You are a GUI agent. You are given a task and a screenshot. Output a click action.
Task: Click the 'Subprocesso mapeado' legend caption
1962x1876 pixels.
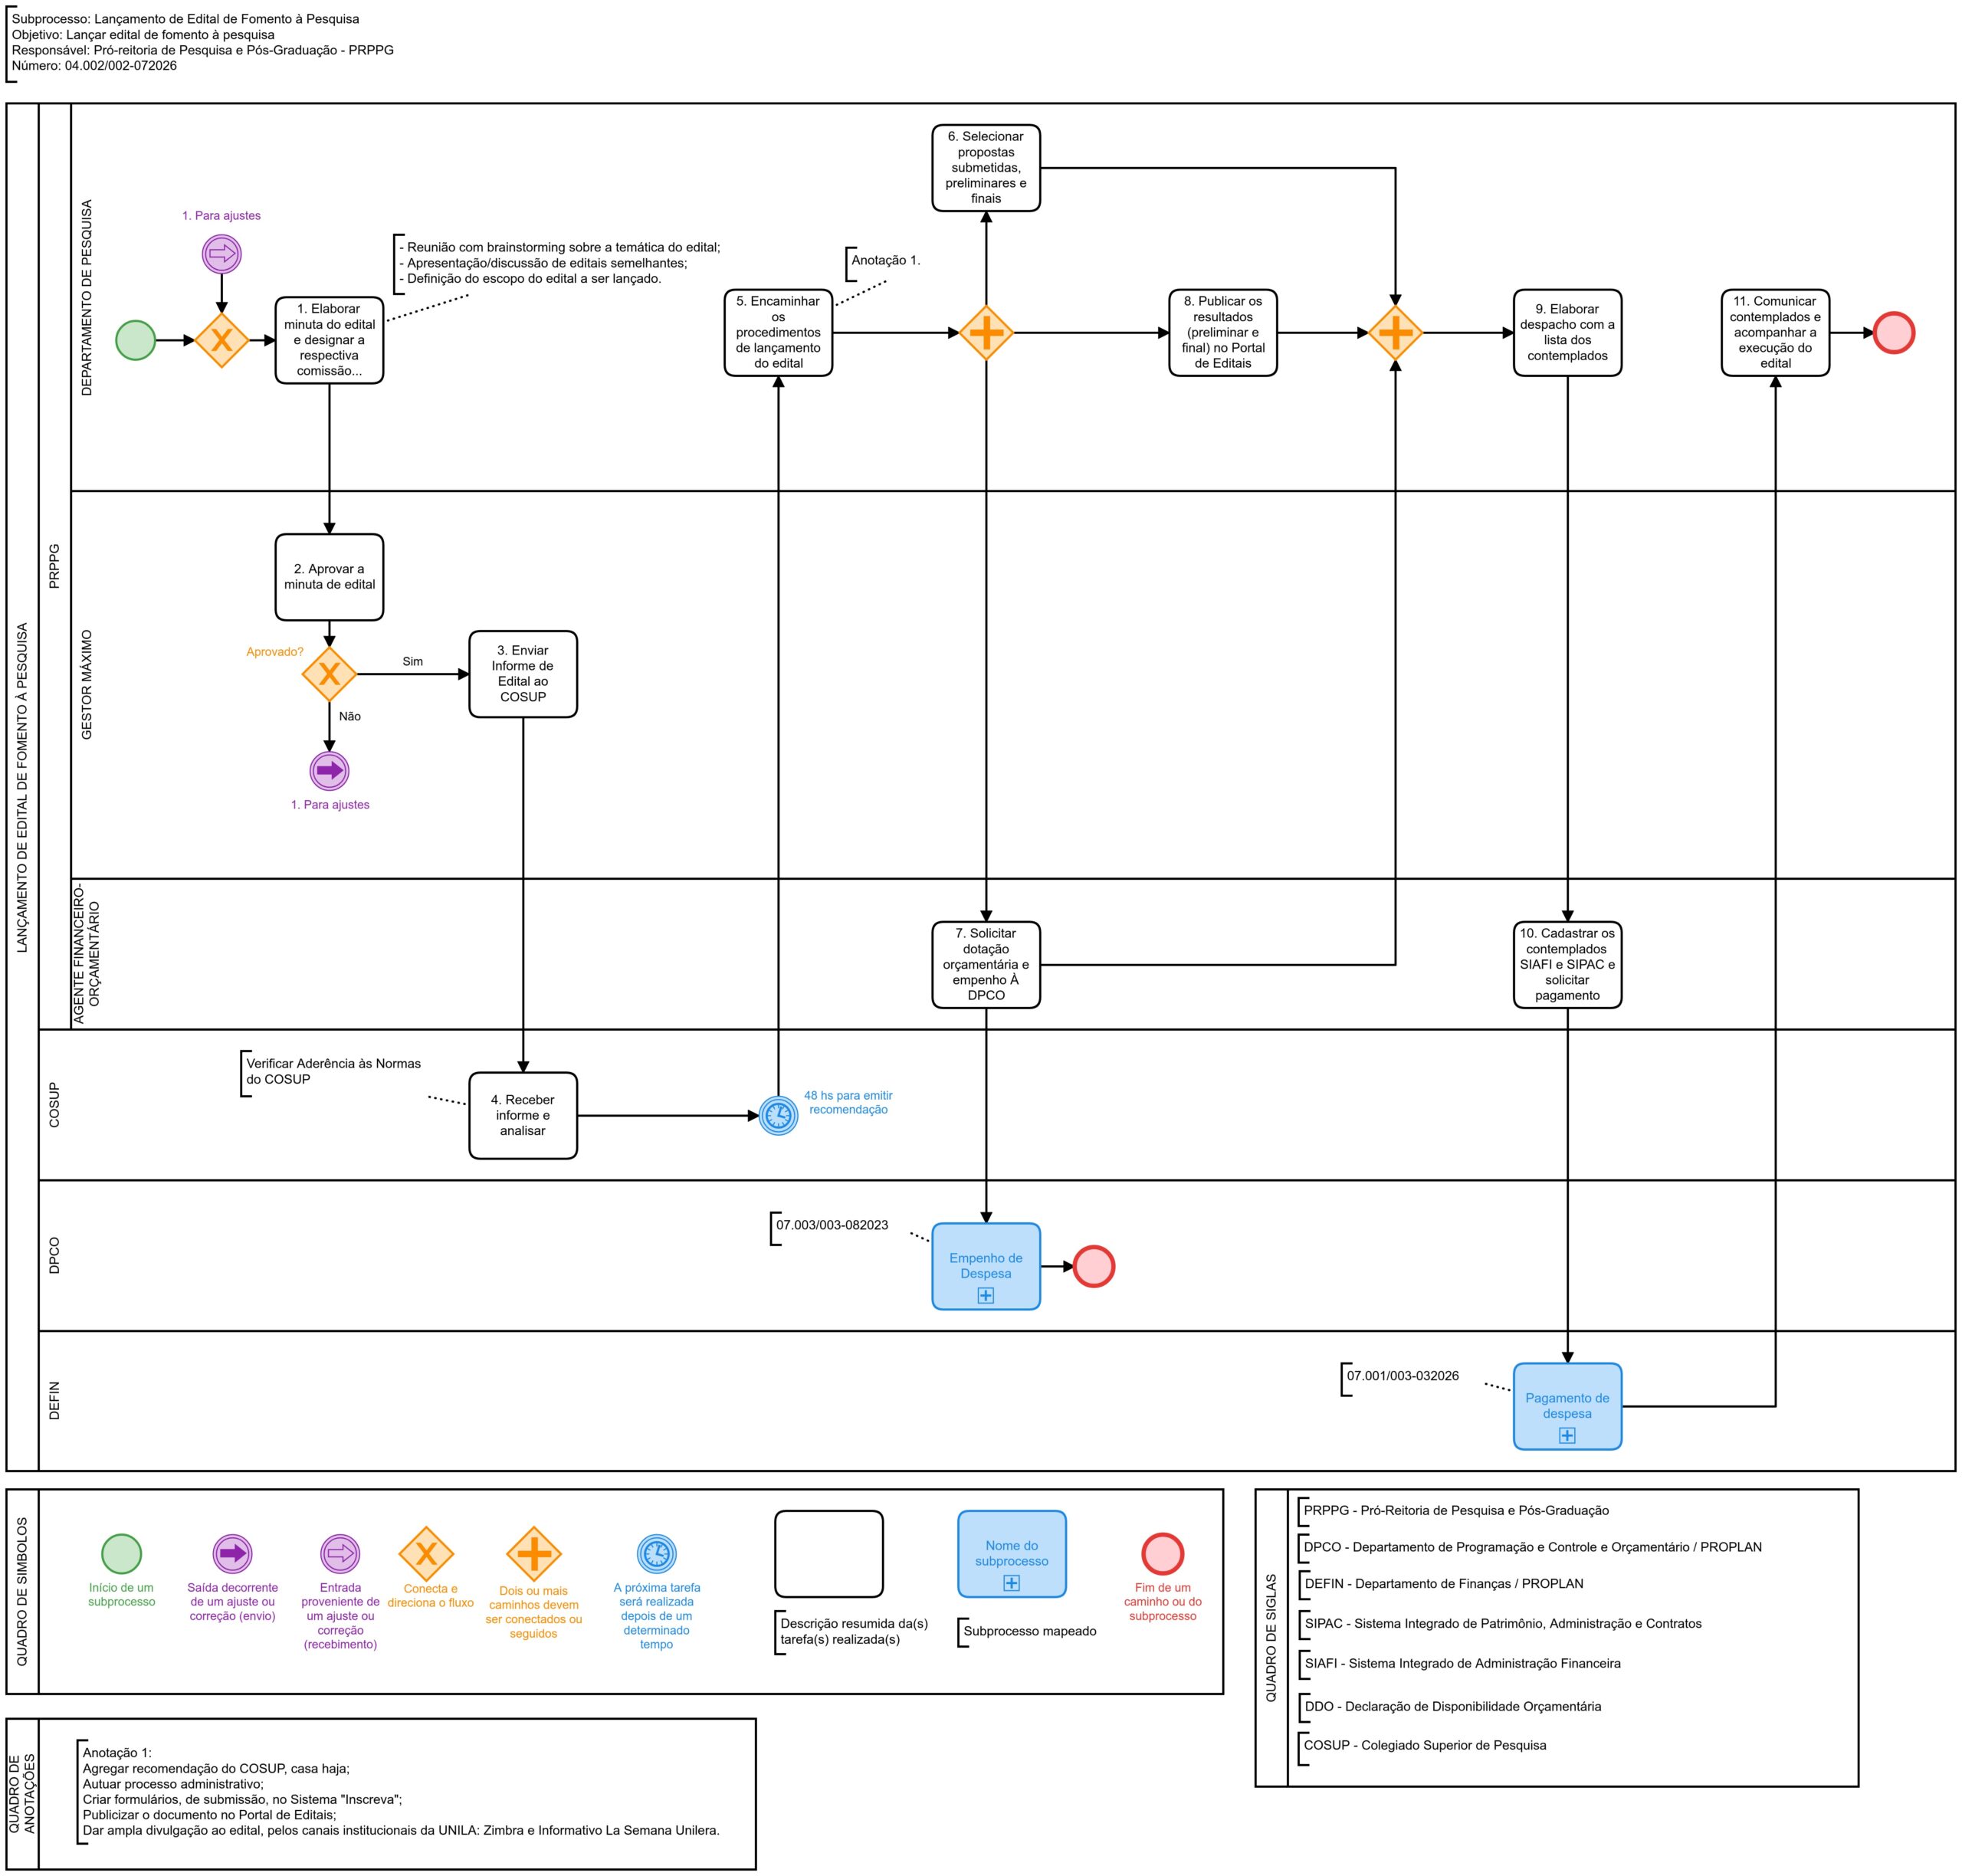(1030, 1631)
